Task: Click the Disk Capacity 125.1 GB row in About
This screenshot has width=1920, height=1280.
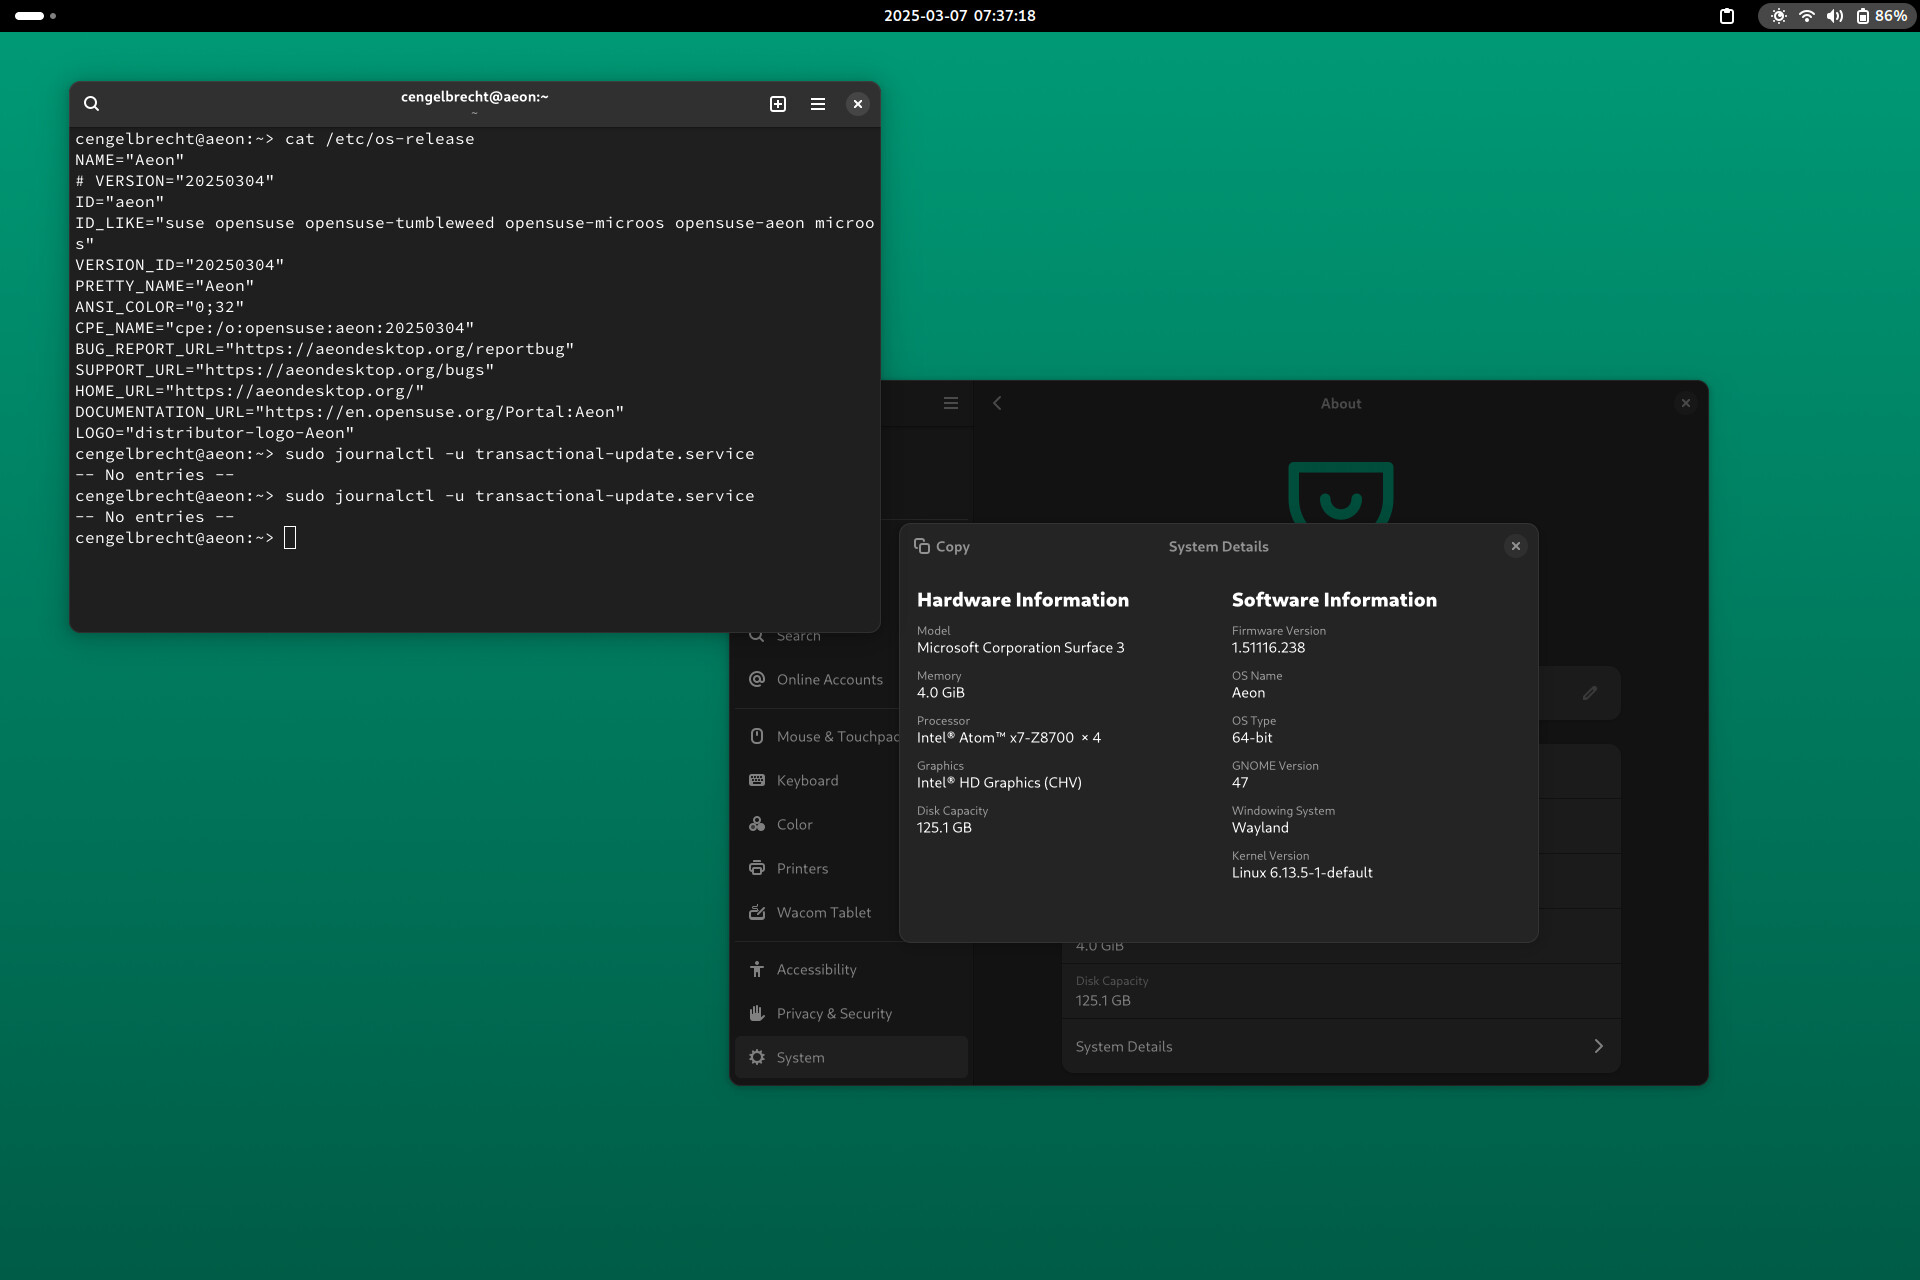Action: point(1341,991)
